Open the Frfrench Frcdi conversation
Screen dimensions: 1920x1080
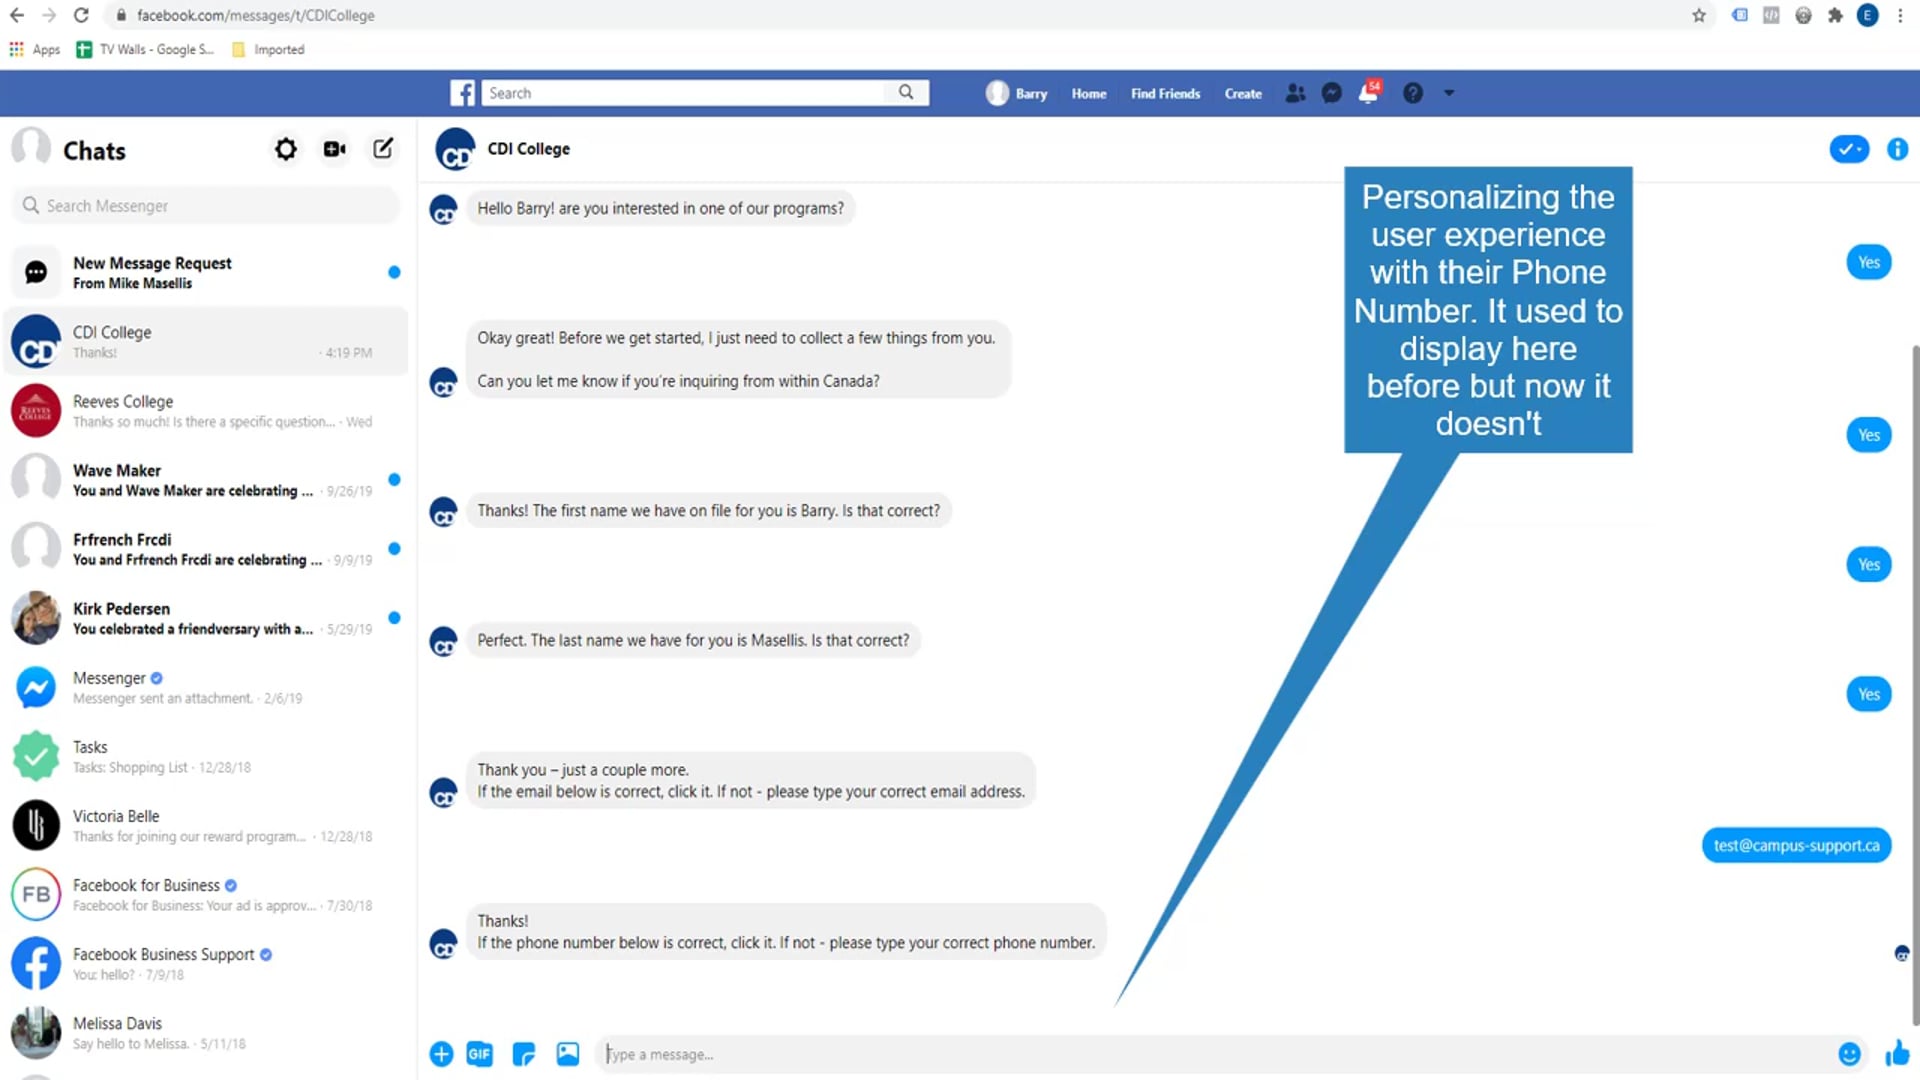(x=206, y=548)
